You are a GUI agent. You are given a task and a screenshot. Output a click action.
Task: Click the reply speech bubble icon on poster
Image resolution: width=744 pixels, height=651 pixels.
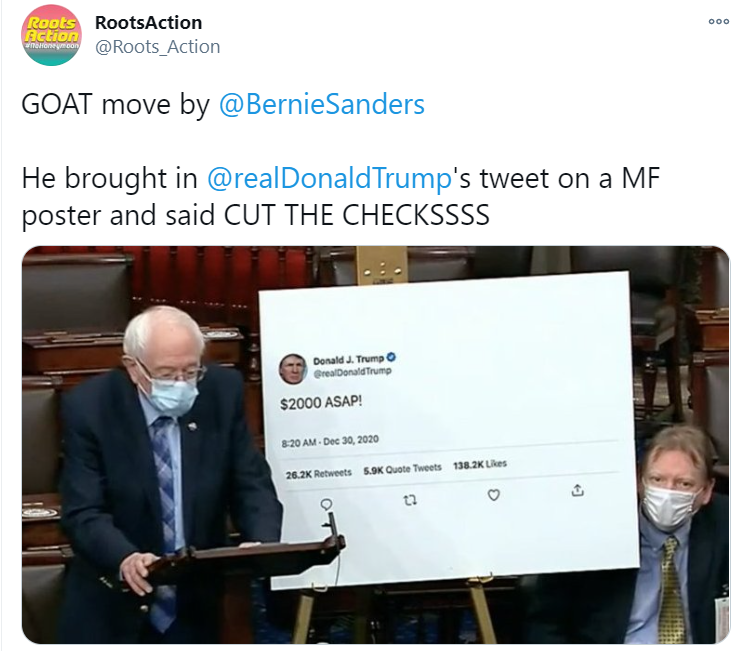(x=326, y=504)
